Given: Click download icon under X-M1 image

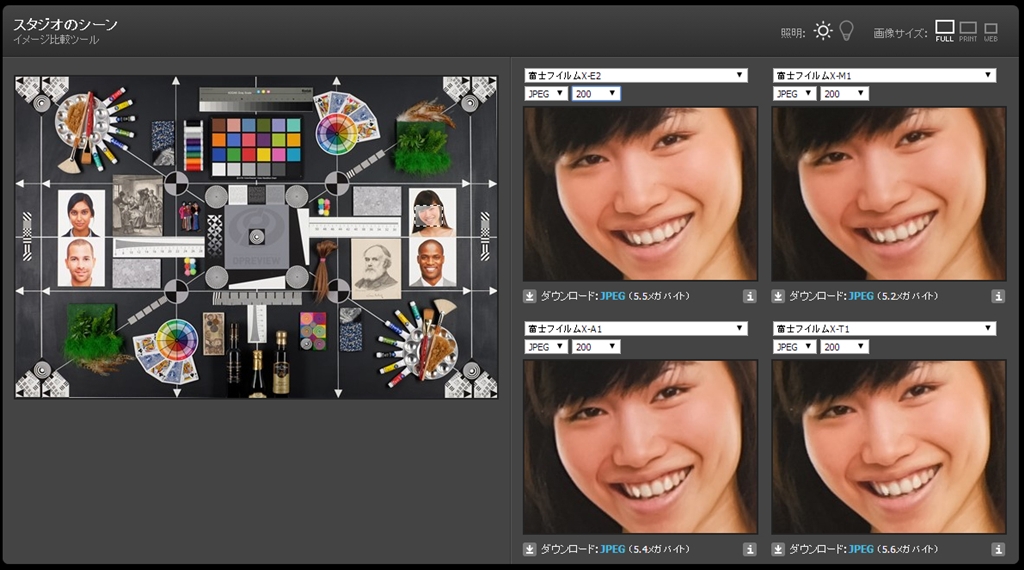Looking at the screenshot, I should (778, 296).
